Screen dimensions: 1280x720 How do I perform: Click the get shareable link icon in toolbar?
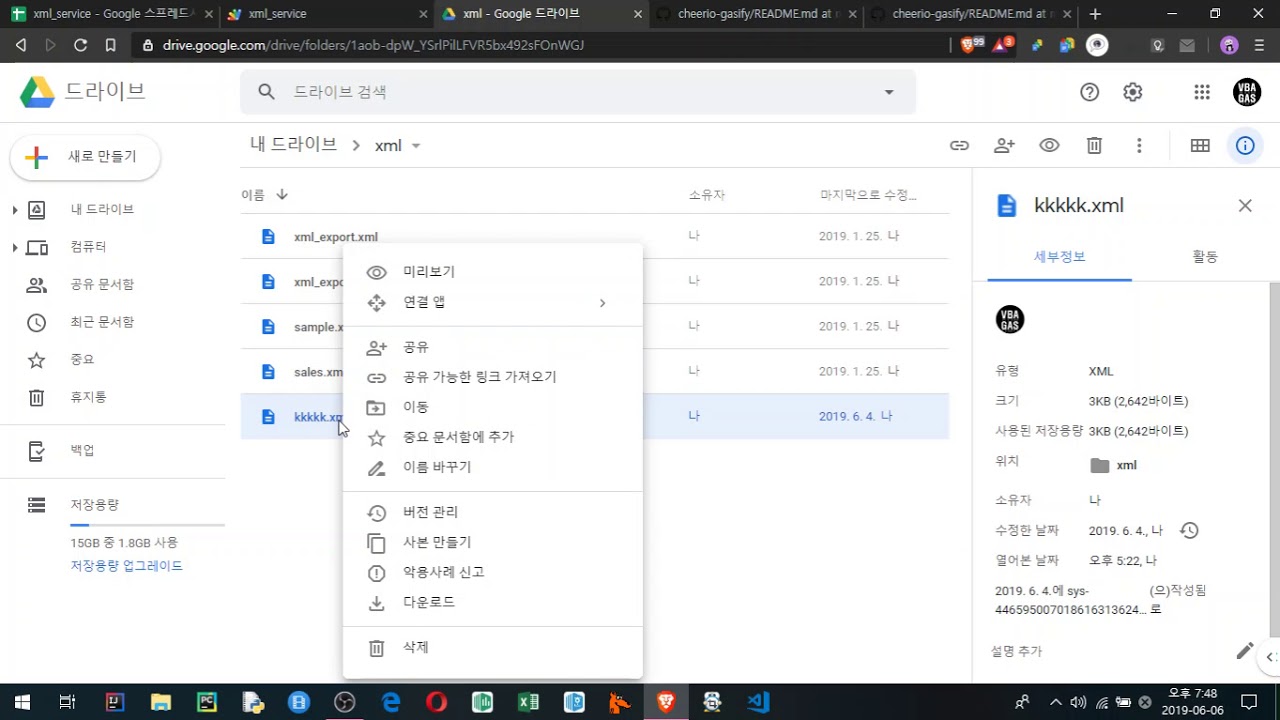coord(959,146)
